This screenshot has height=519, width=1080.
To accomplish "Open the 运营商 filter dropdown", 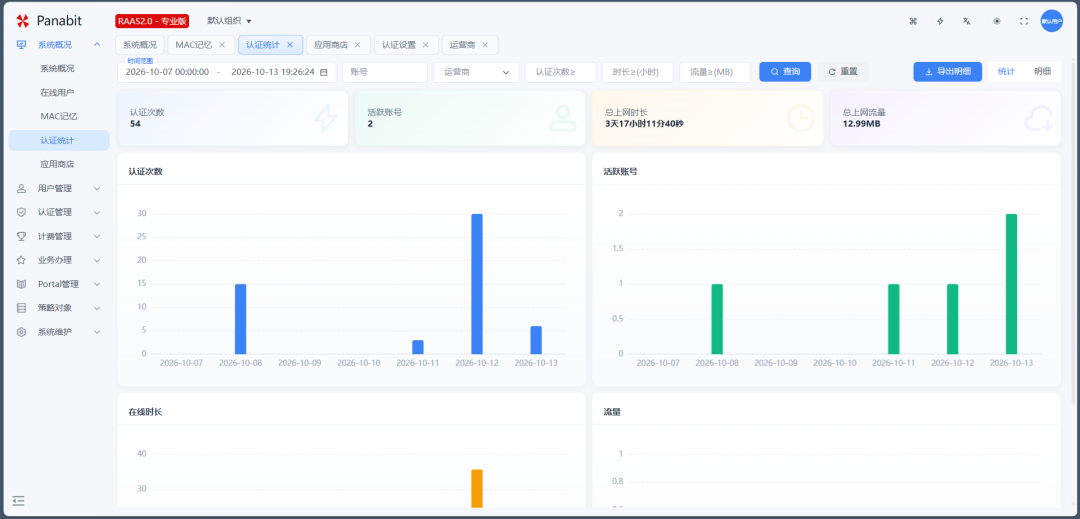I will 476,72.
